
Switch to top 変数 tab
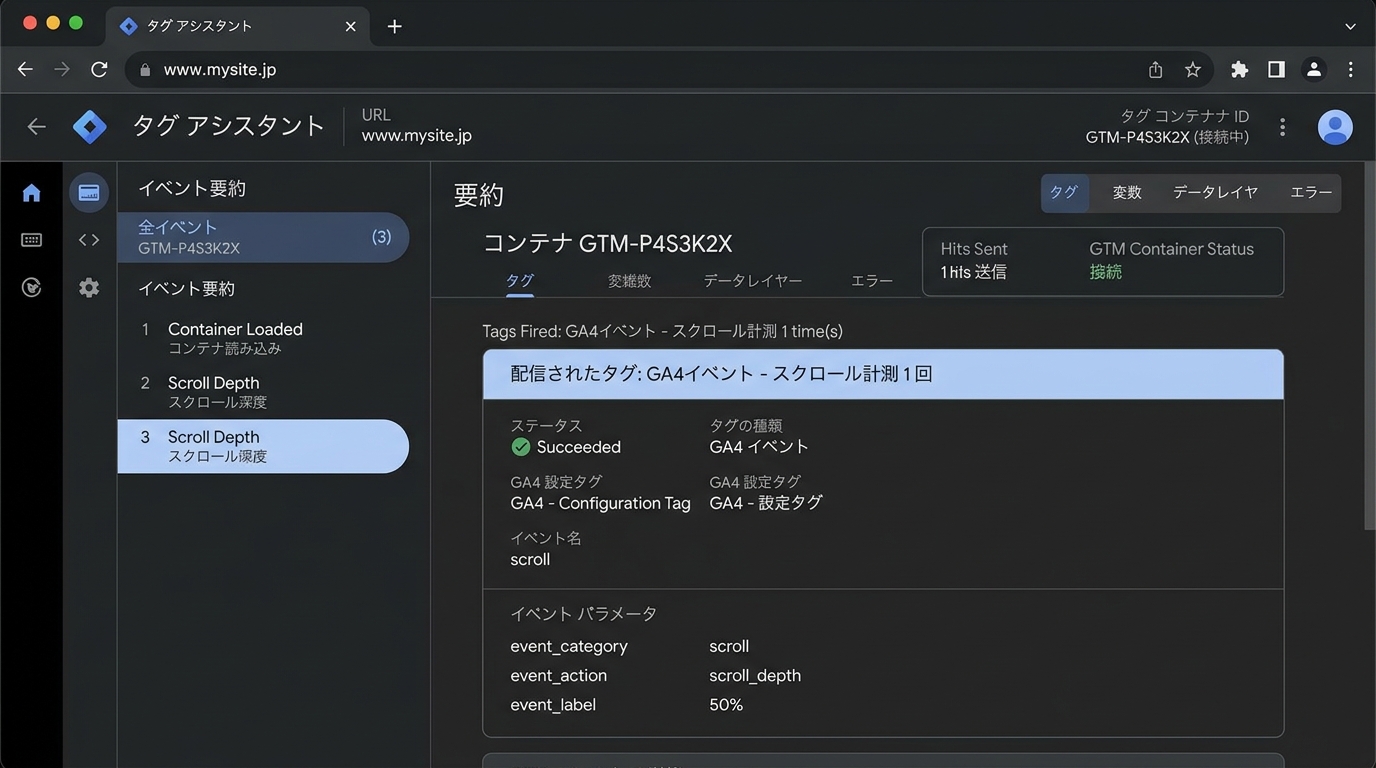1127,193
